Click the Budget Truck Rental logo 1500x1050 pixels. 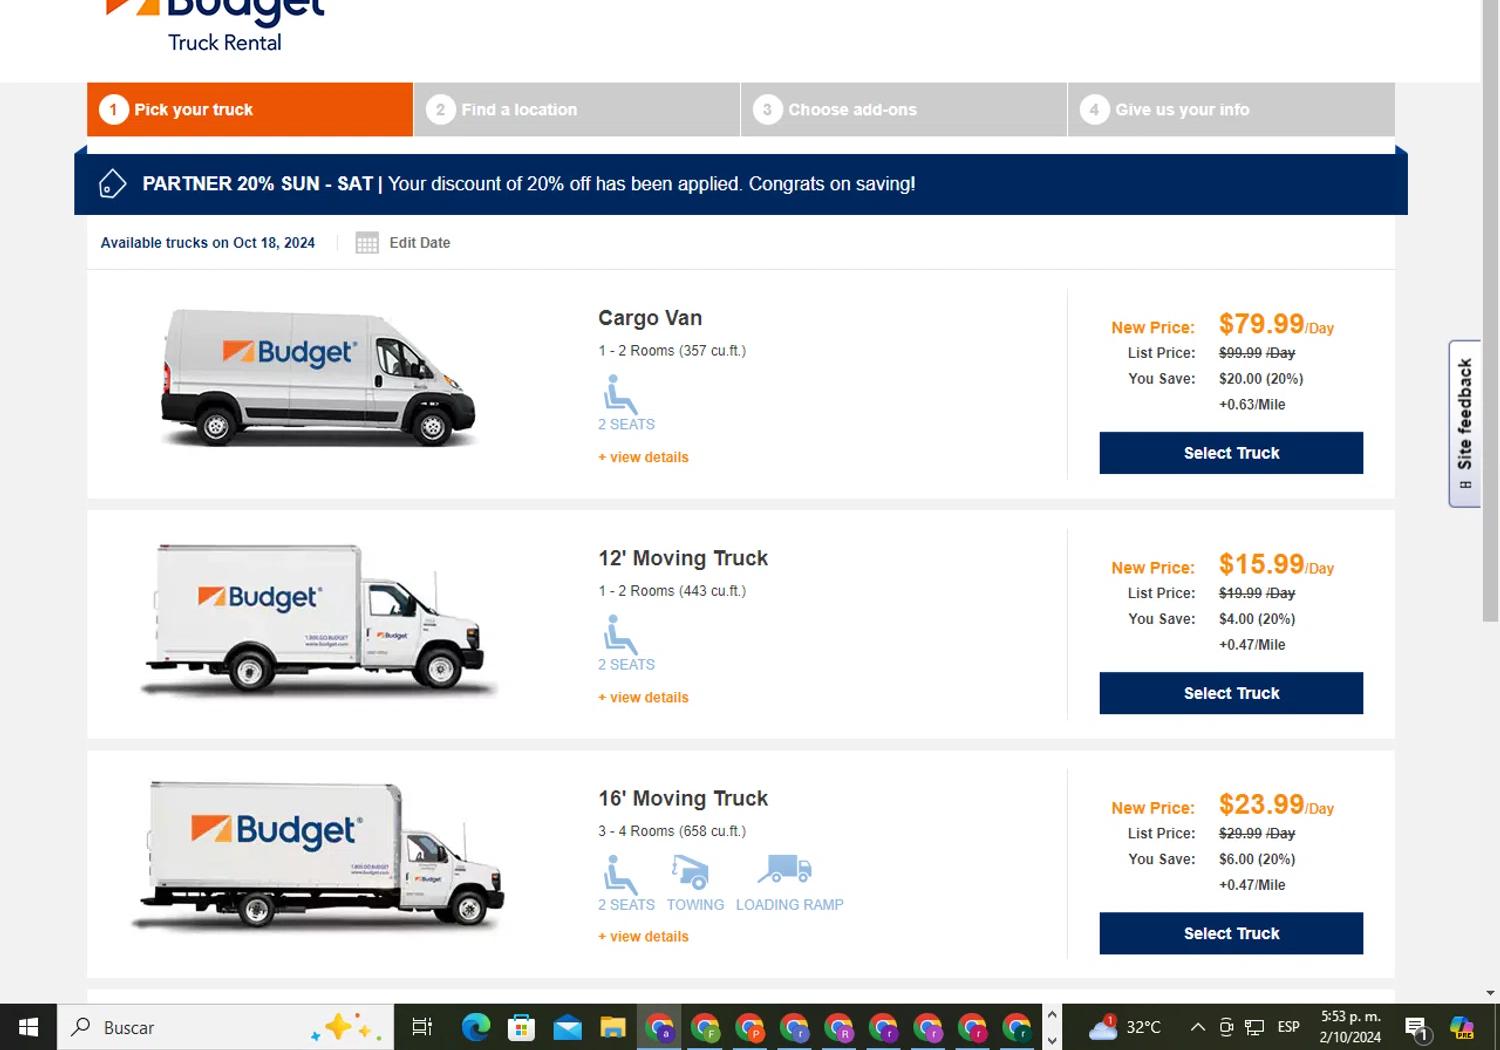pos(215,26)
